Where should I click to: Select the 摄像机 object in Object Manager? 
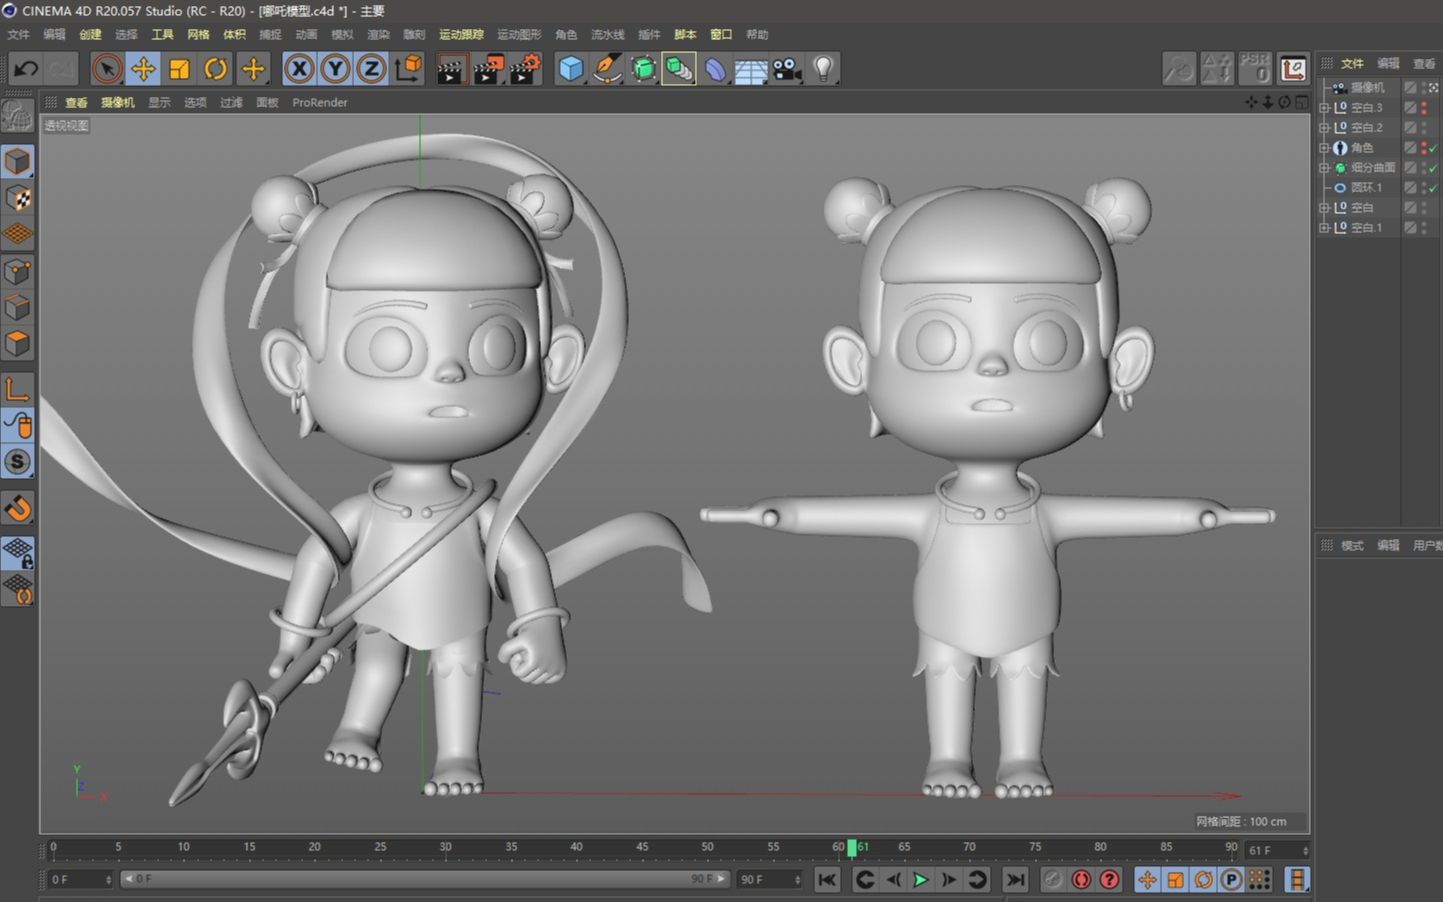point(1367,87)
